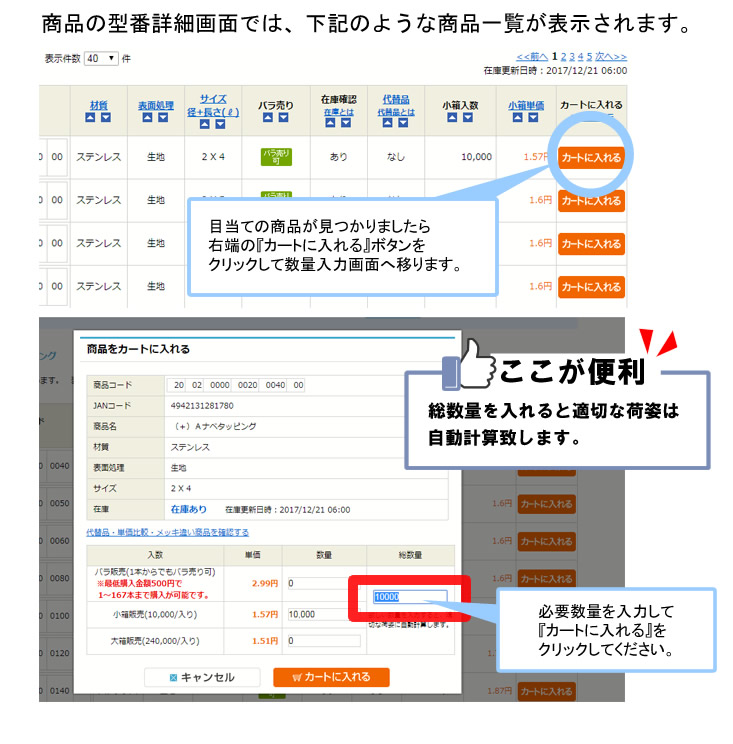Click the キャンセル button in the dialog
This screenshot has height=744, width=733.
[x=202, y=677]
